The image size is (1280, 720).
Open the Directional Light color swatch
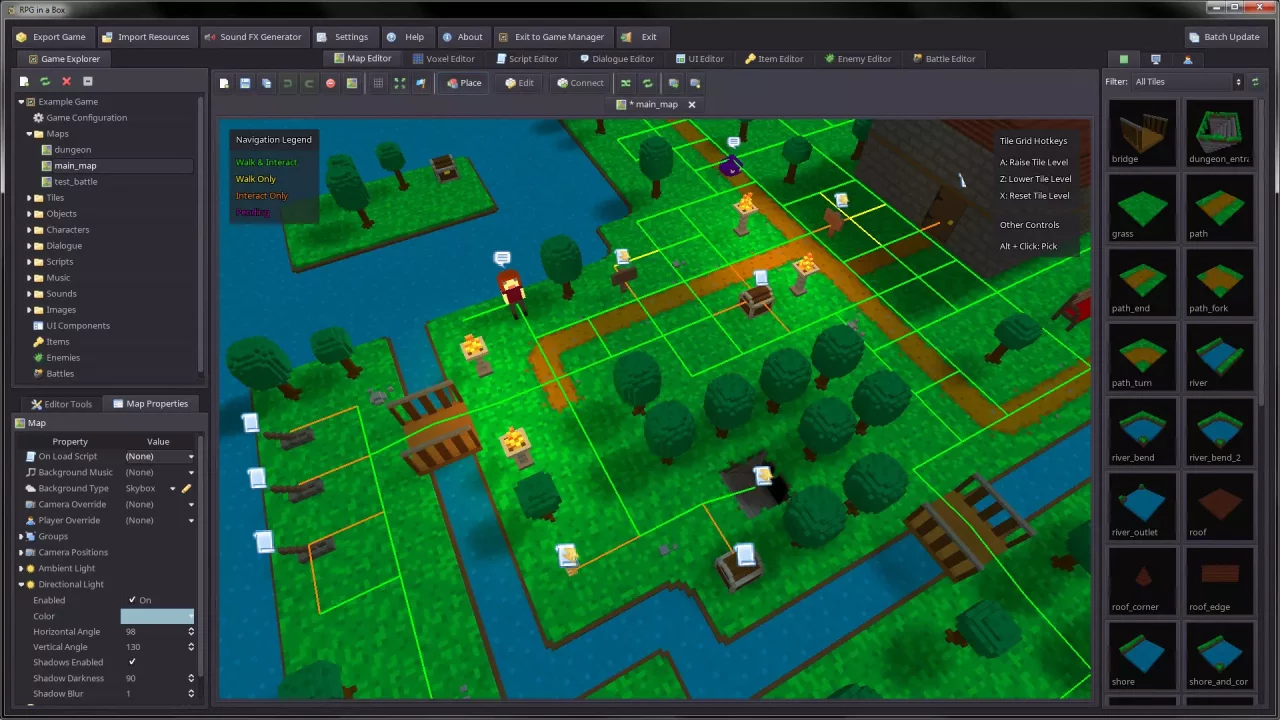point(156,616)
